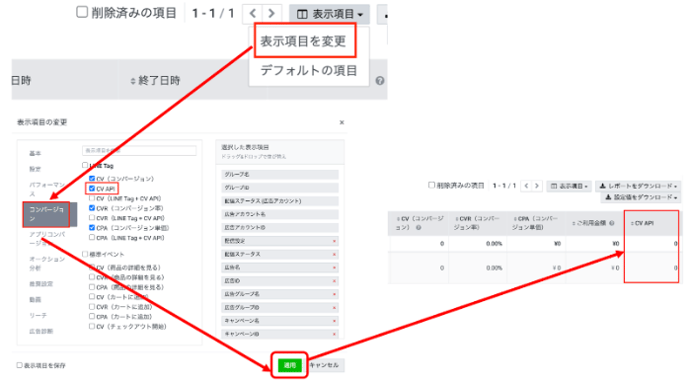
Task: Open the レポートをダウンロード dropdown
Action: point(638,186)
